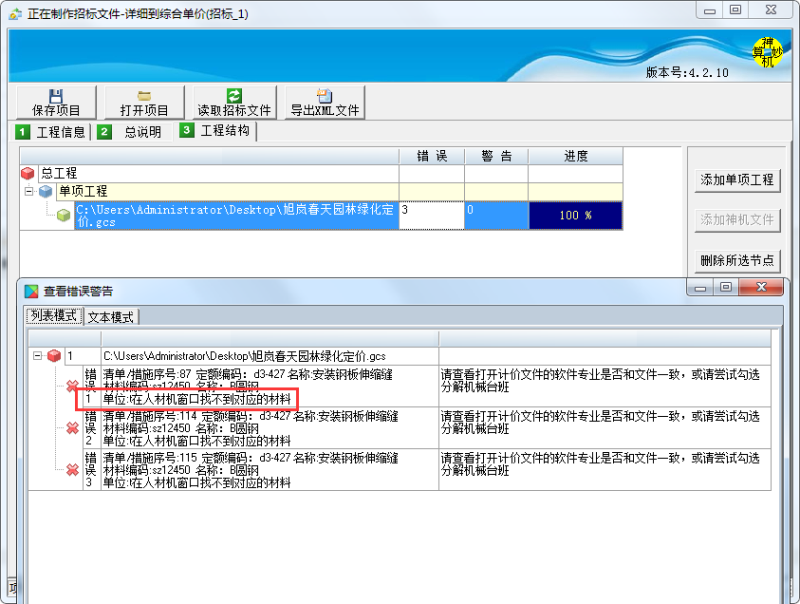The image size is (800, 604).
Task: Select the 旭岚春天园林绿化定价.gcs file row
Action: [236, 215]
